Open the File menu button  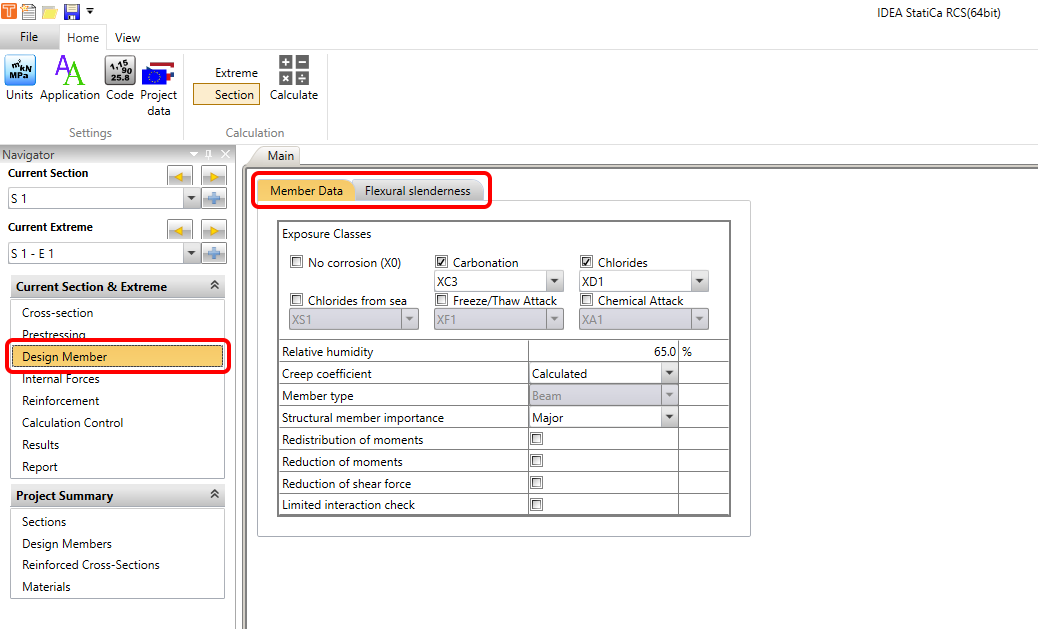[x=29, y=37]
